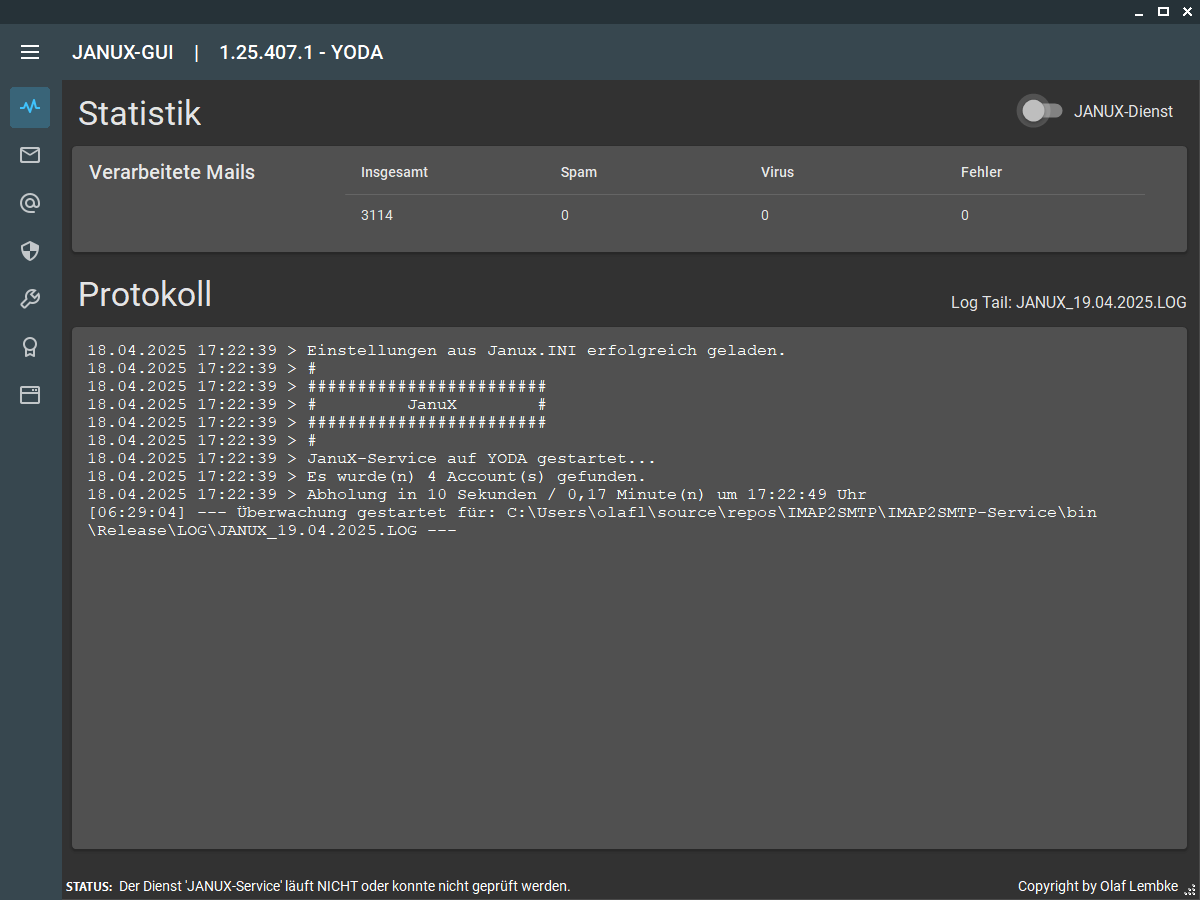Viewport: 1200px width, 900px height.
Task: Select the window panel sidebar icon
Action: pyautogui.click(x=30, y=395)
